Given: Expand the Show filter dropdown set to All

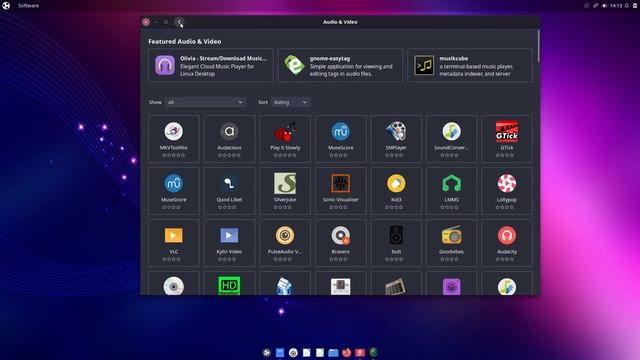Looking at the screenshot, I should point(206,102).
